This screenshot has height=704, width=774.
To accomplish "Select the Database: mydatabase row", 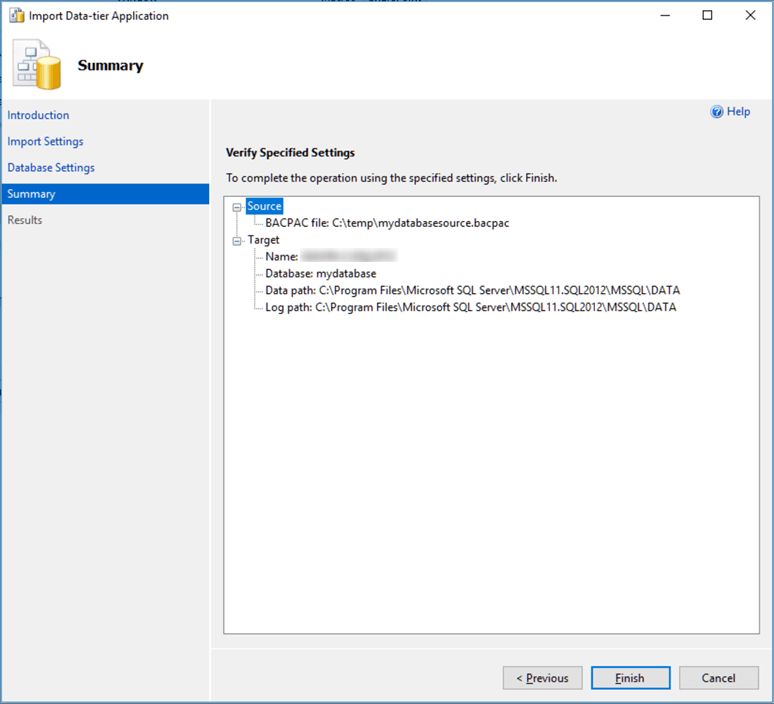I will 320,273.
